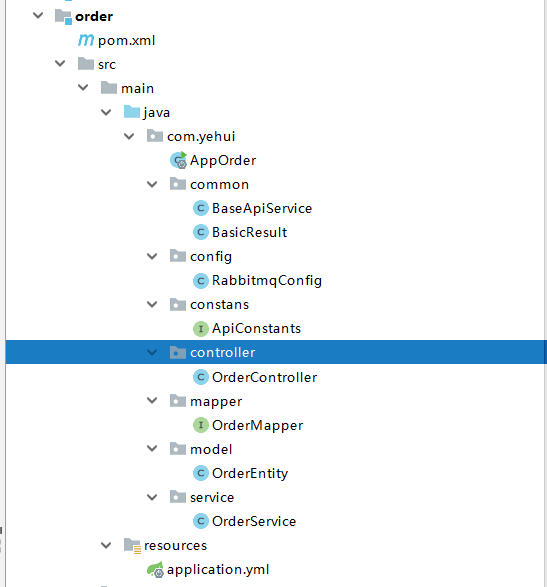Click the OrderMapper interface icon
The image size is (547, 587).
click(201, 425)
